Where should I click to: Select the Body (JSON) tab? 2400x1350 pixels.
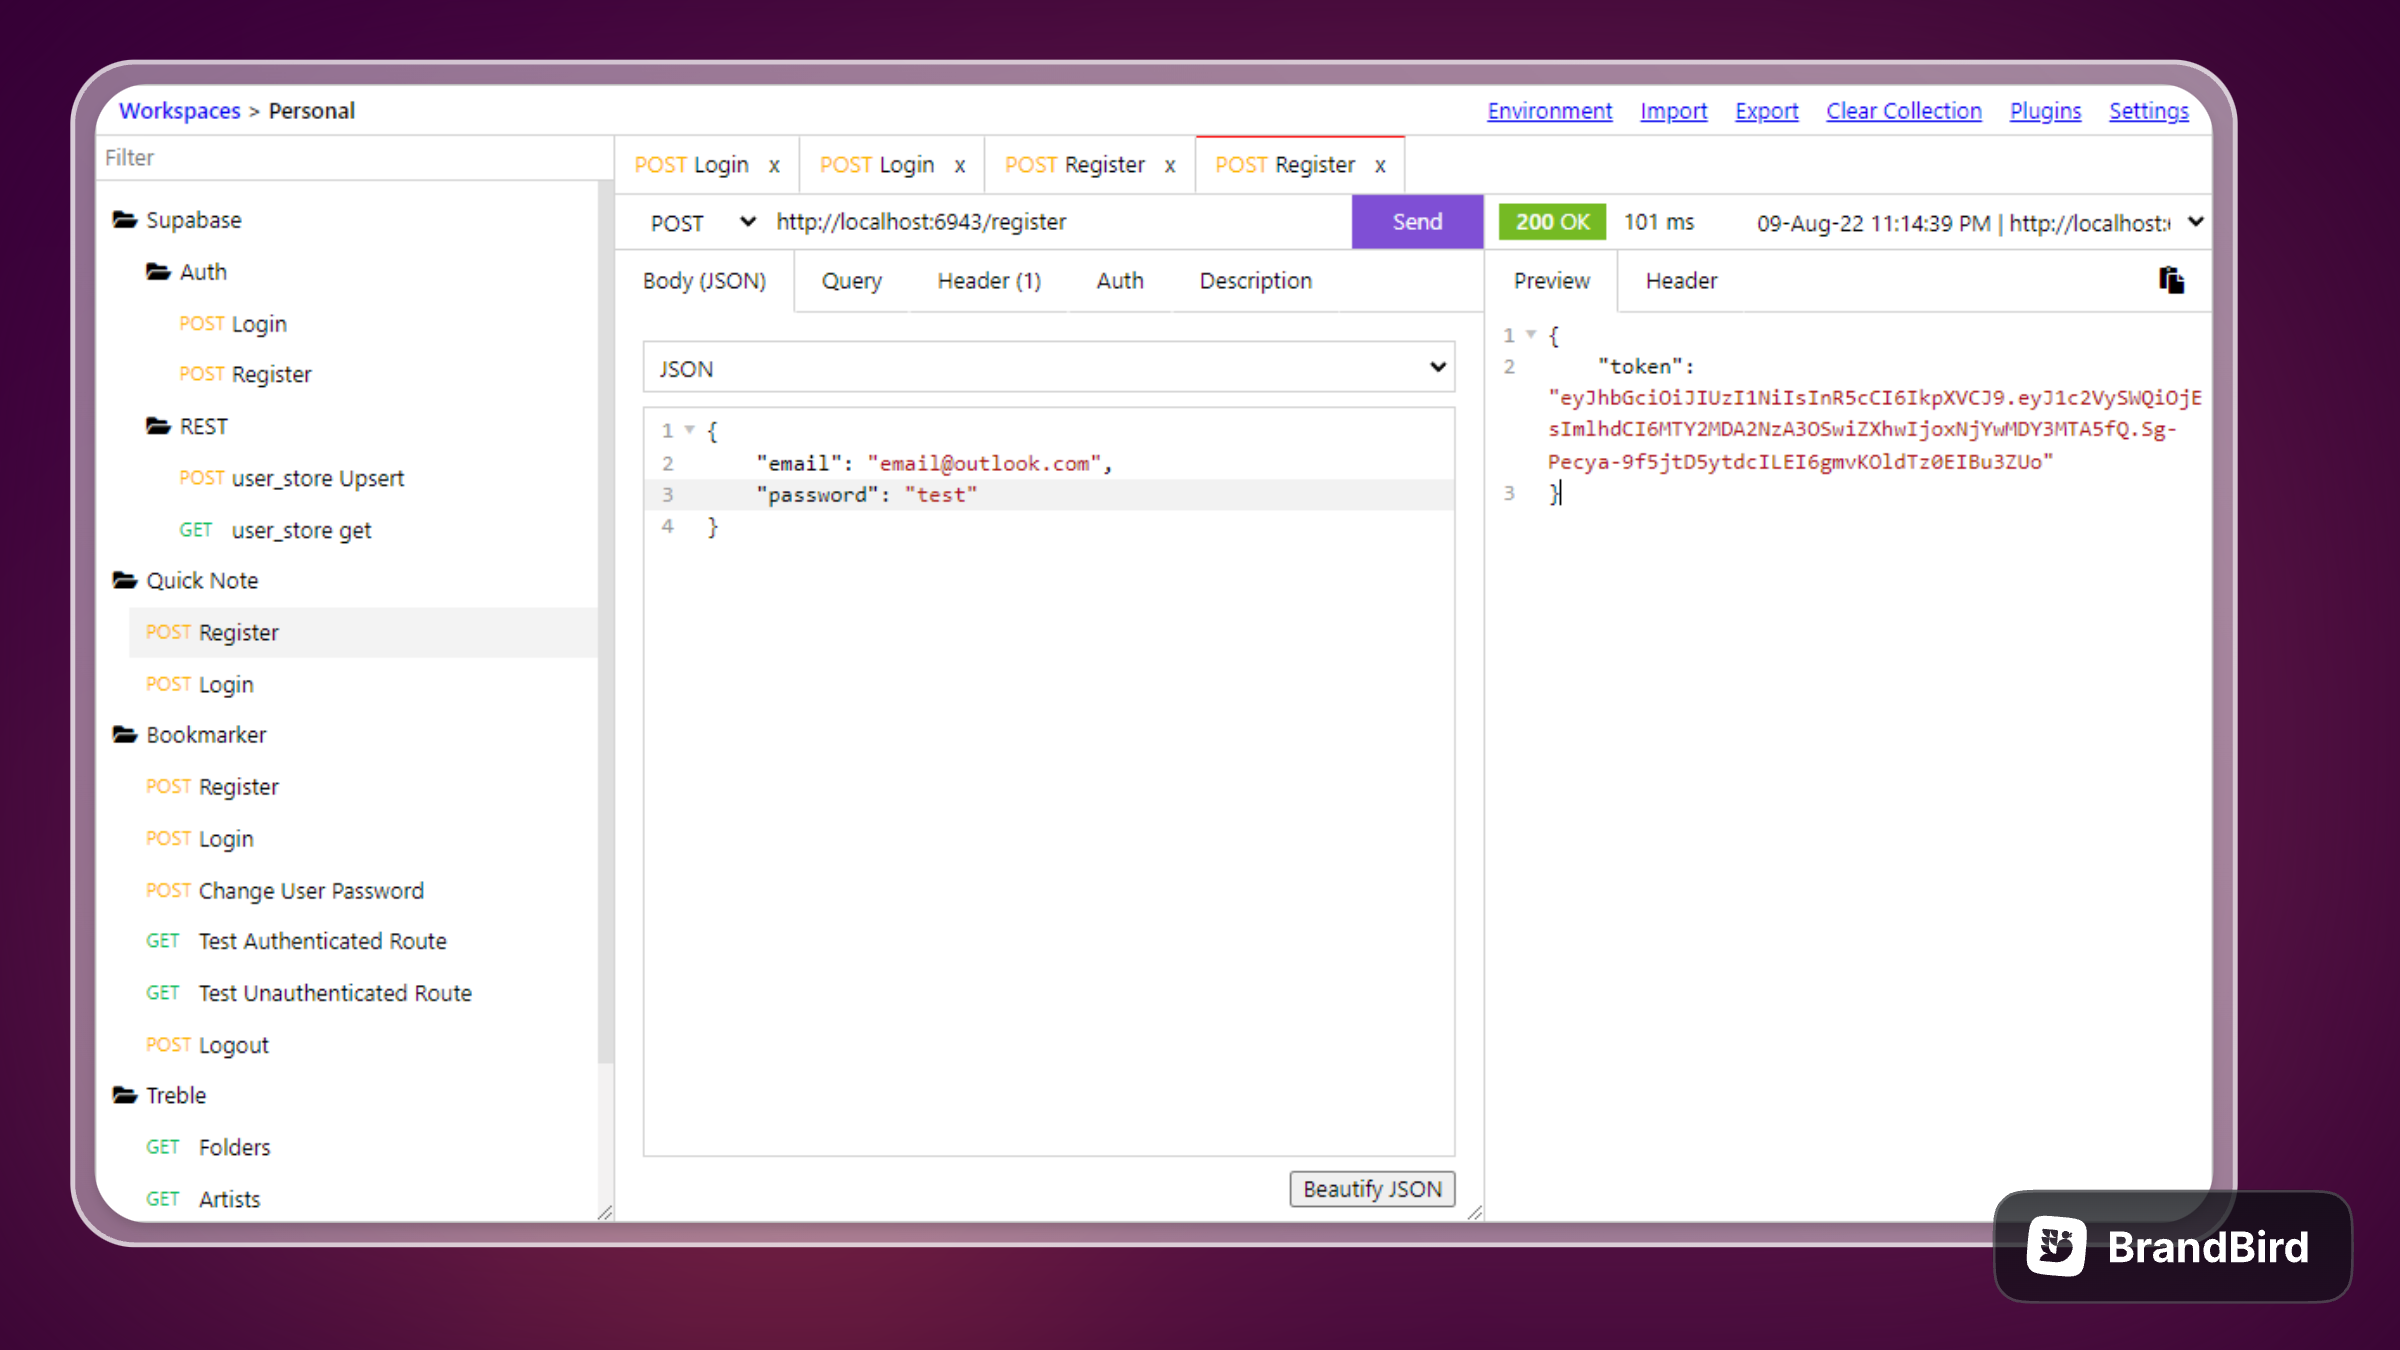tap(704, 281)
